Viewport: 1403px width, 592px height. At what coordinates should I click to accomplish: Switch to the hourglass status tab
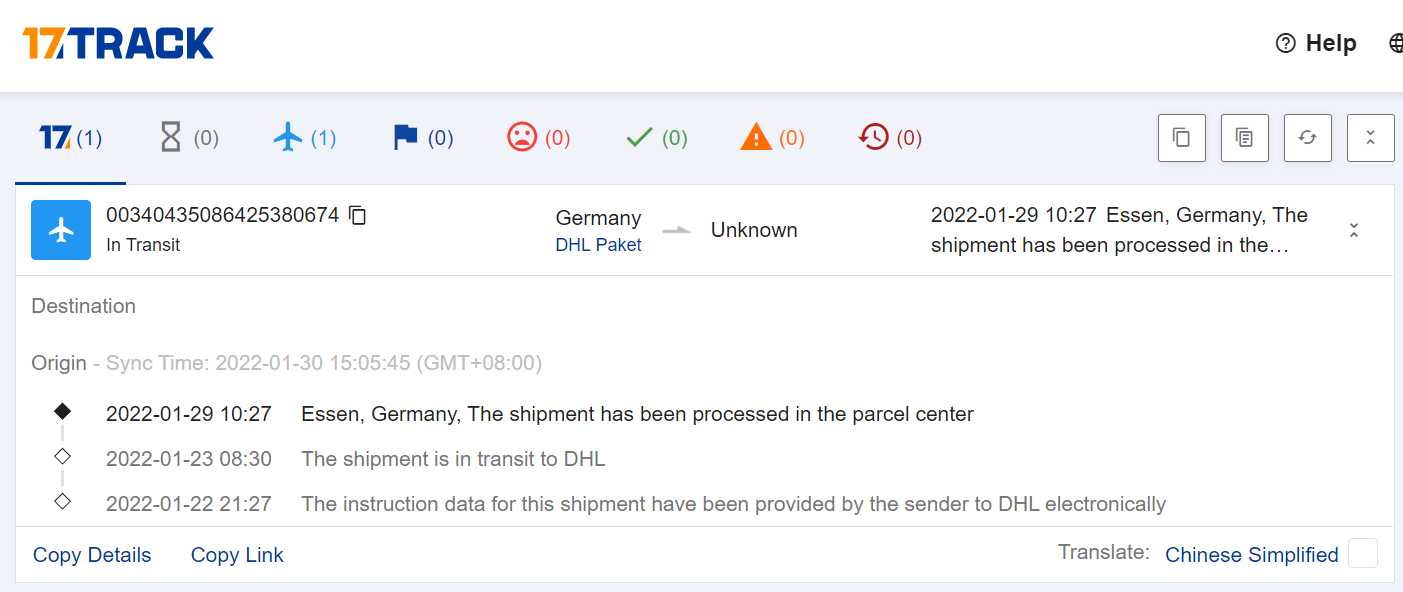(x=189, y=138)
